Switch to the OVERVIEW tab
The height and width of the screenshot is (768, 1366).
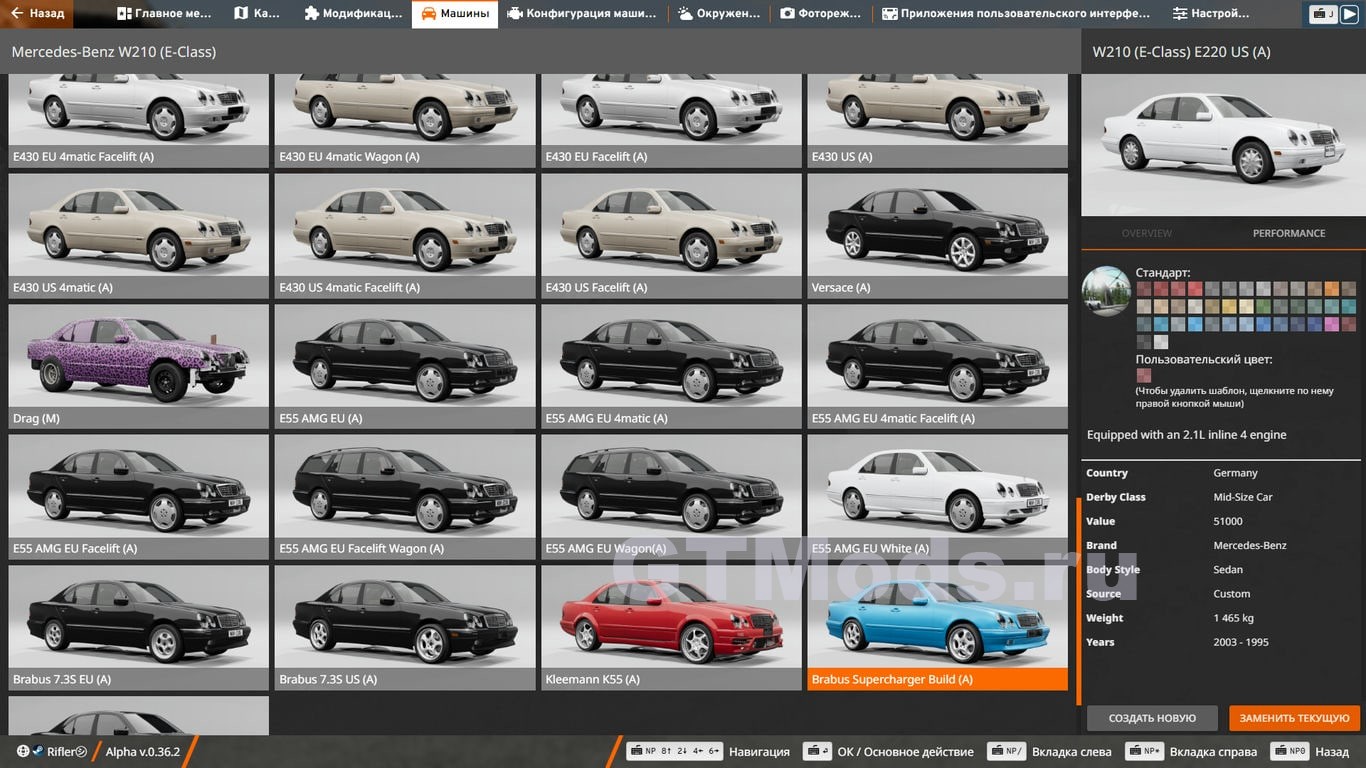1146,233
